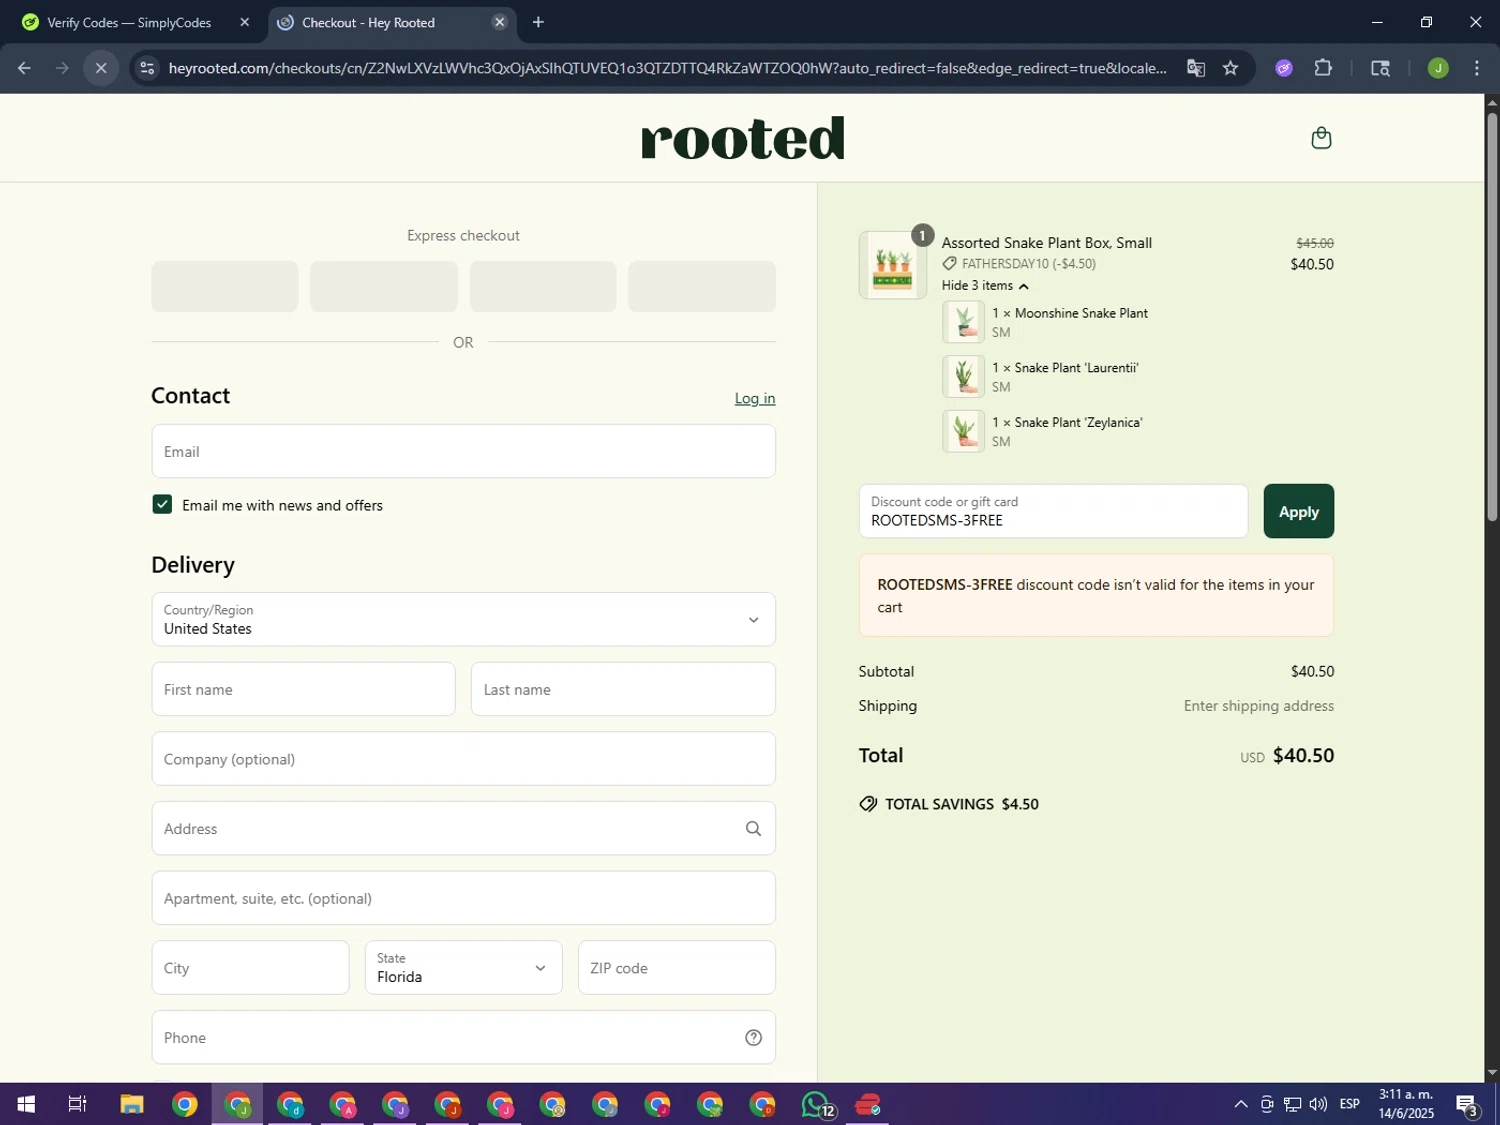
Task: Click the phone field help question-mark icon
Action: pyautogui.click(x=753, y=1037)
